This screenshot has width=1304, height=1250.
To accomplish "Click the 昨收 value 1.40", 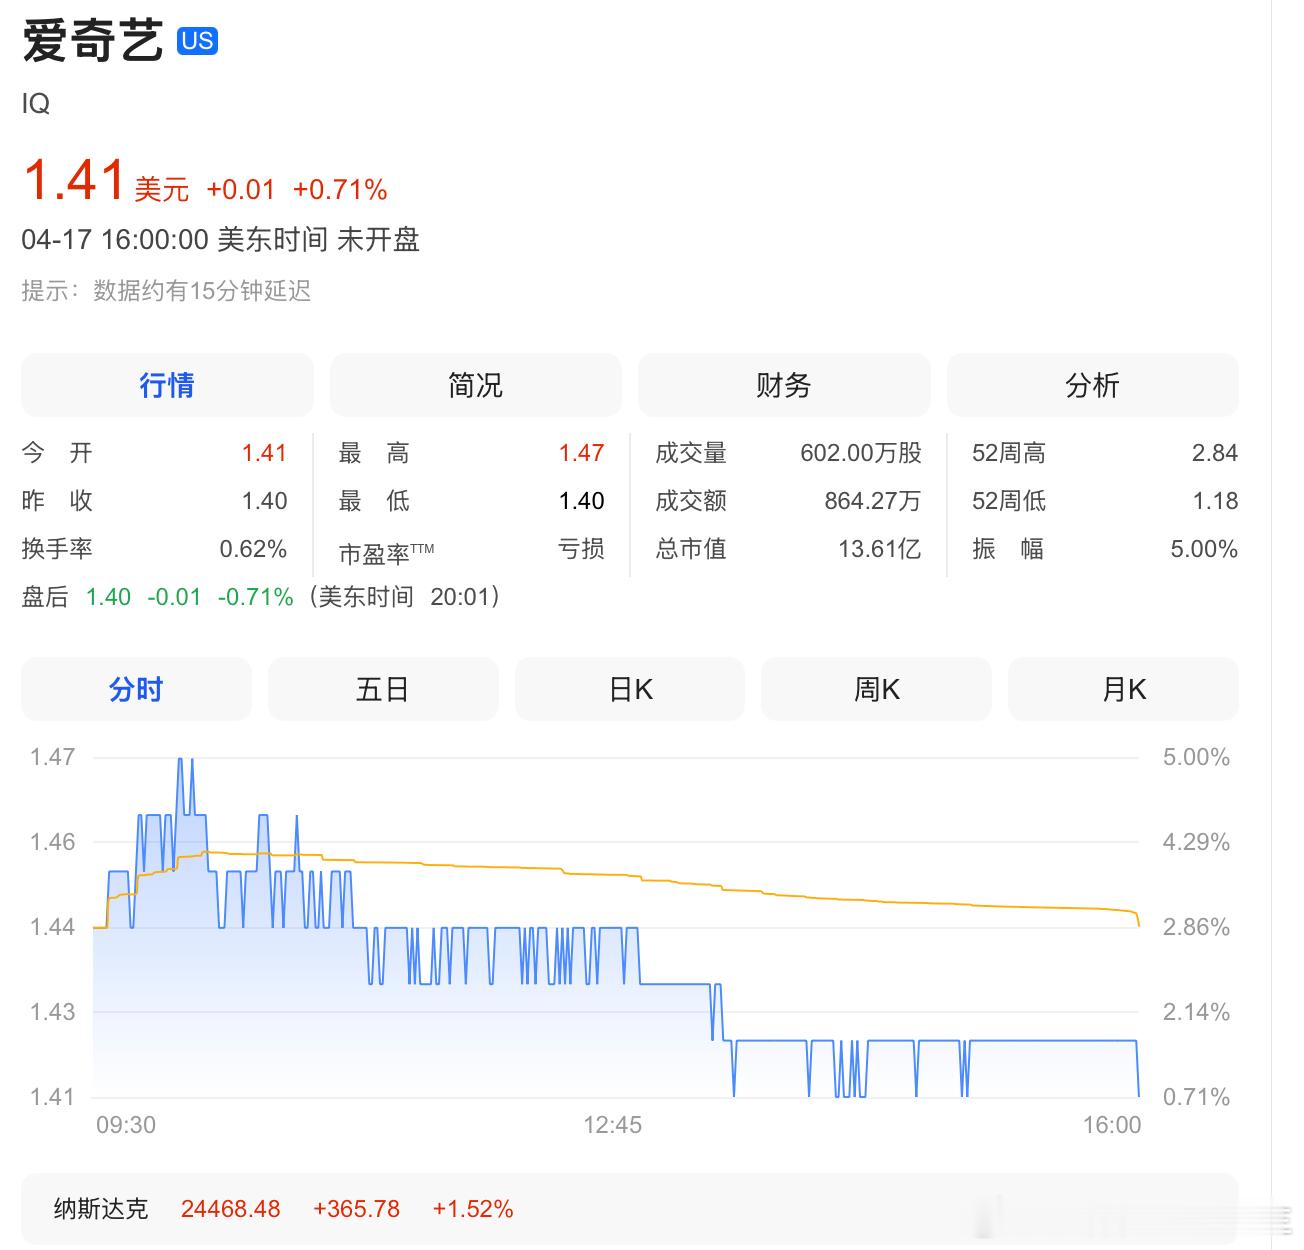I will (x=264, y=501).
